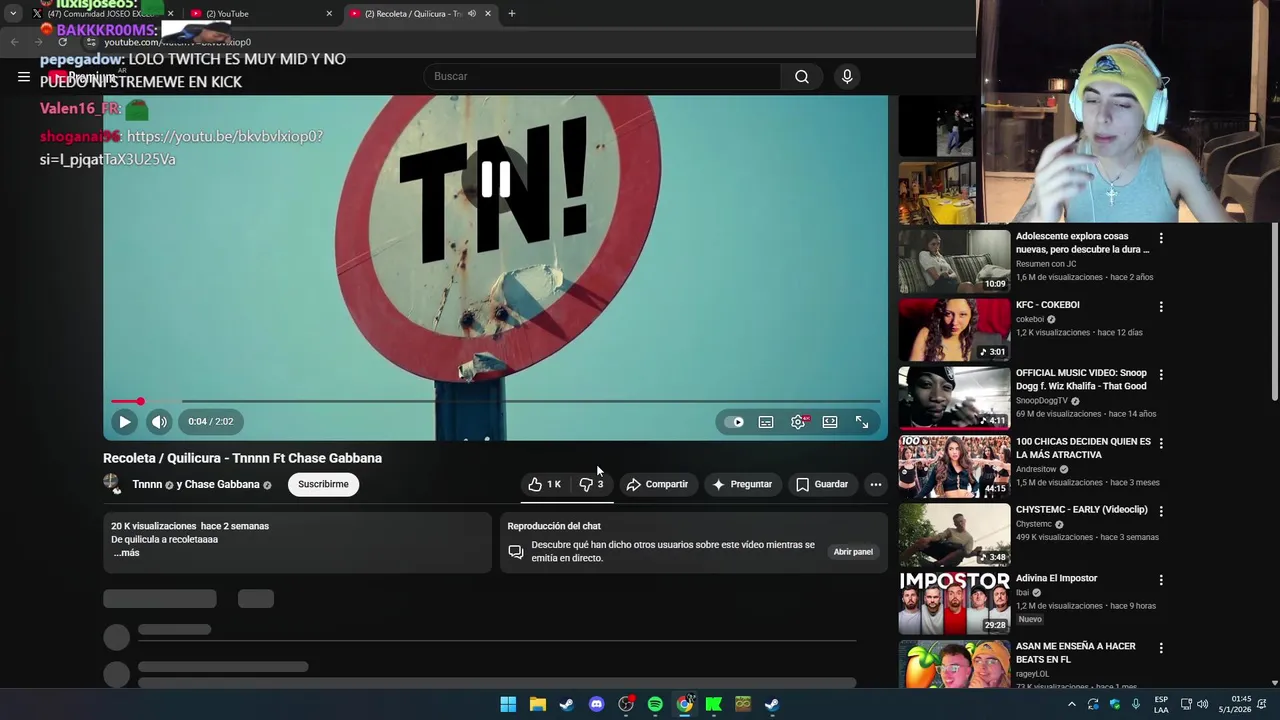
Task: Click the Tnnnn channel avatar
Action: point(112,483)
